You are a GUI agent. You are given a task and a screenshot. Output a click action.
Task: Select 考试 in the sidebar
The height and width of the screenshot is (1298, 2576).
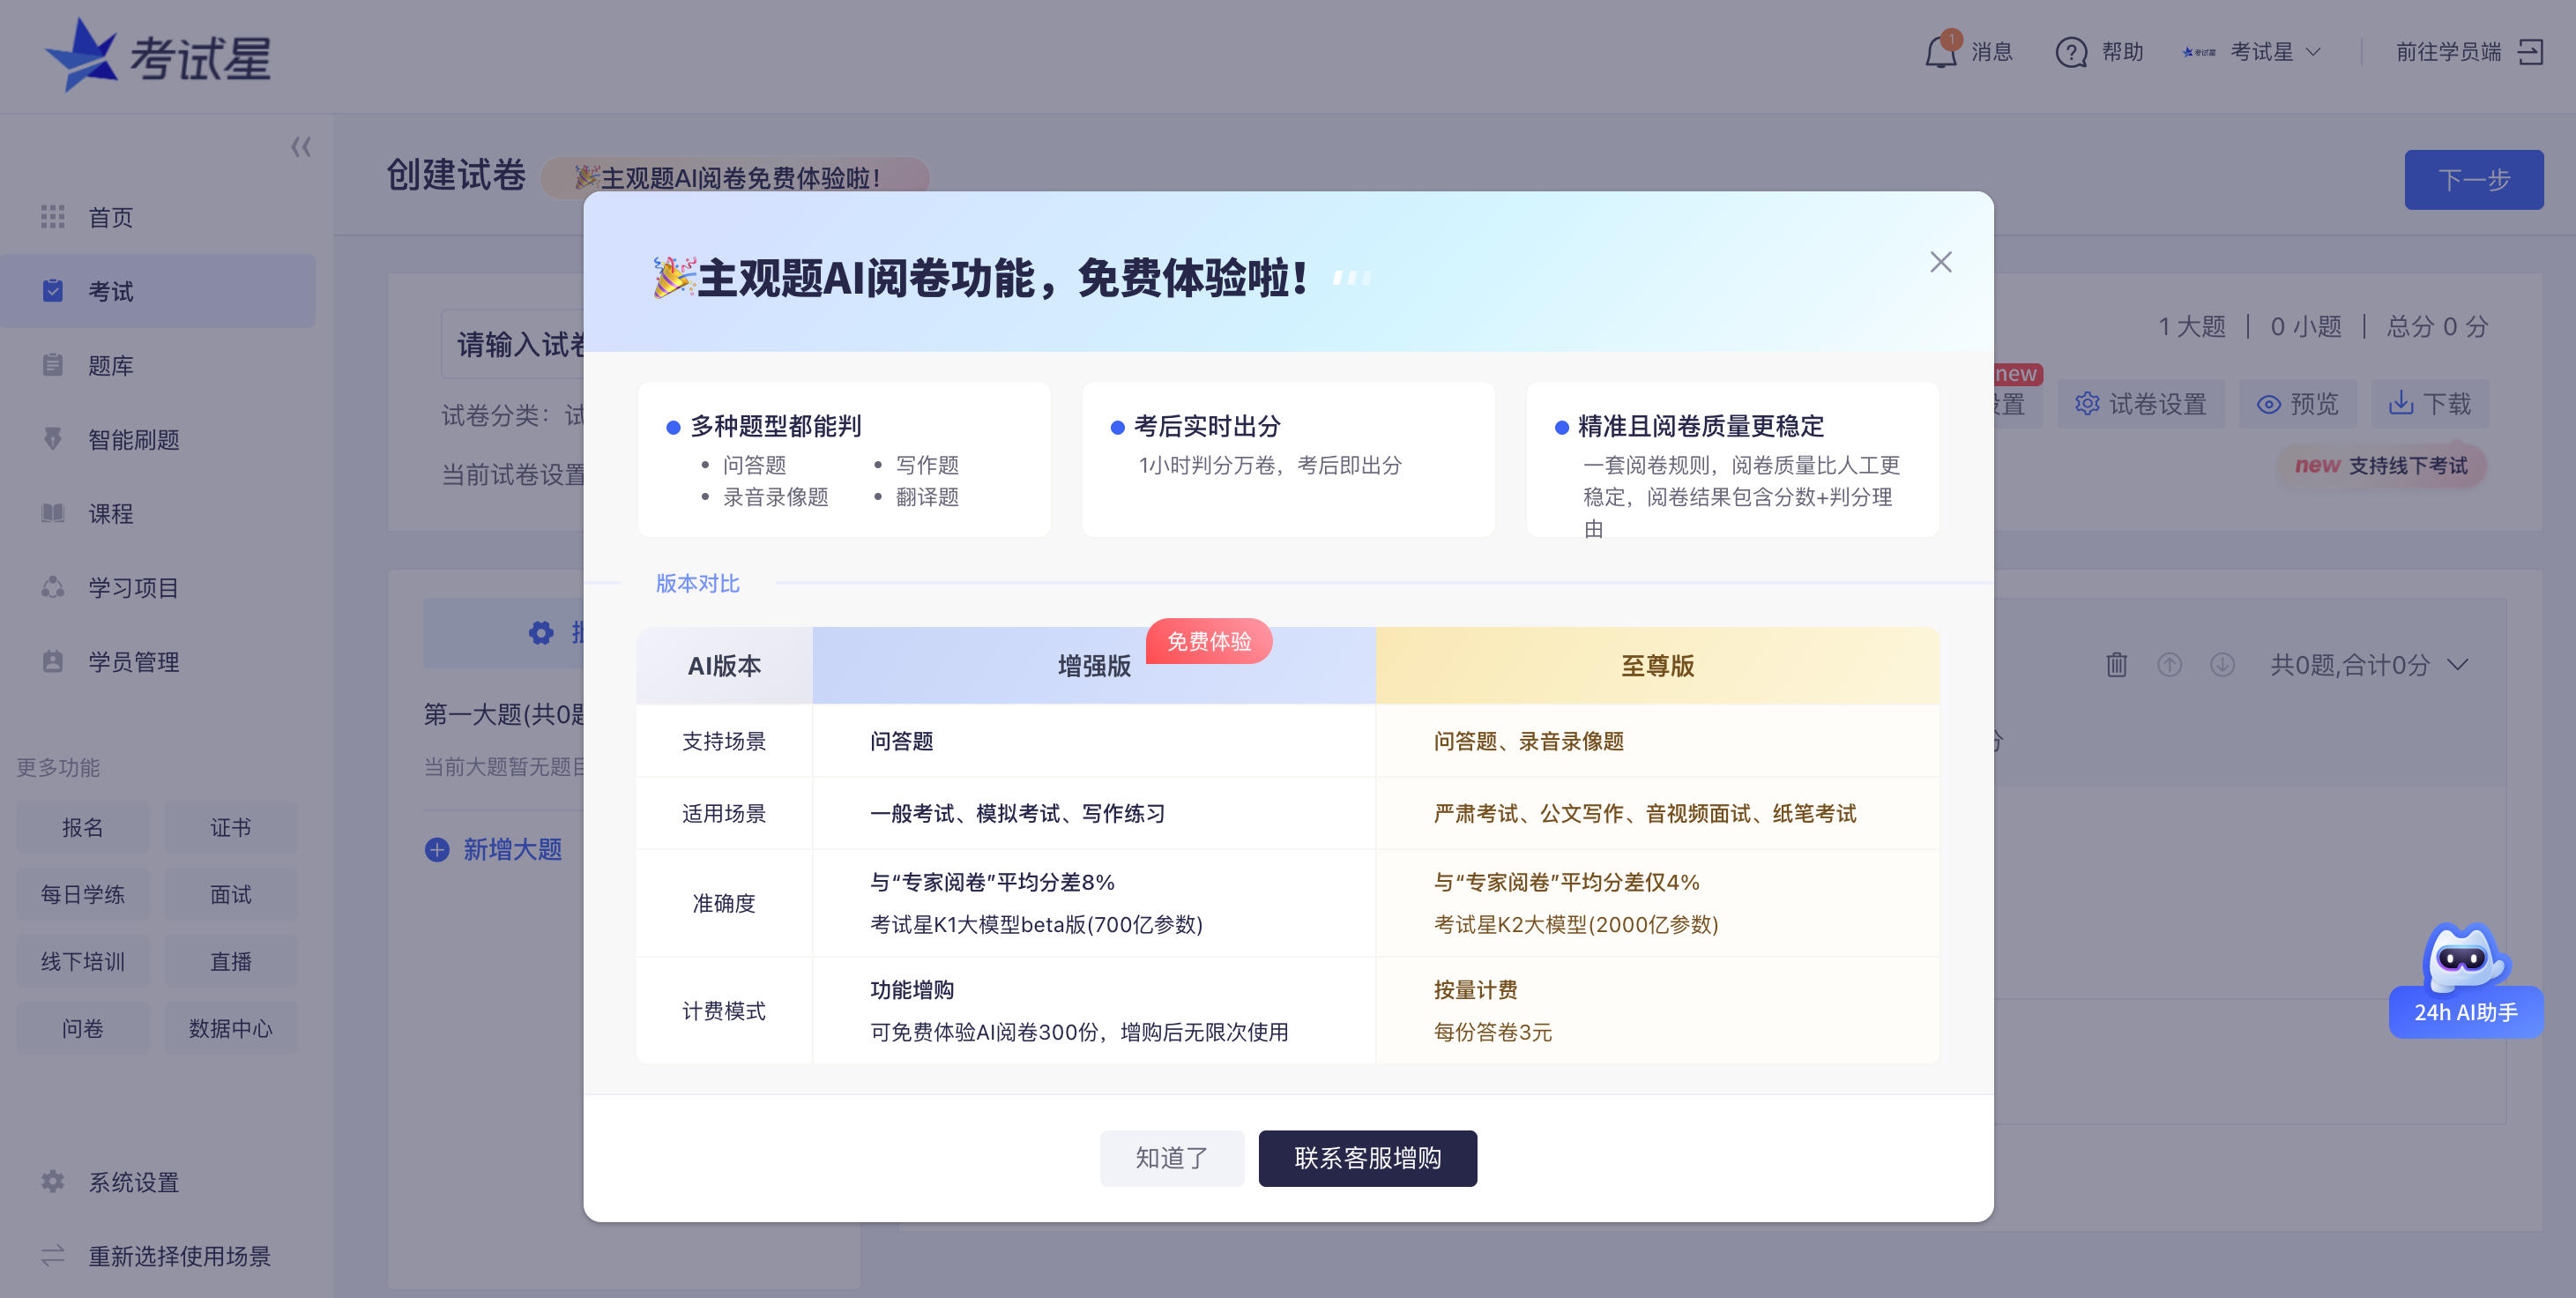coord(158,291)
